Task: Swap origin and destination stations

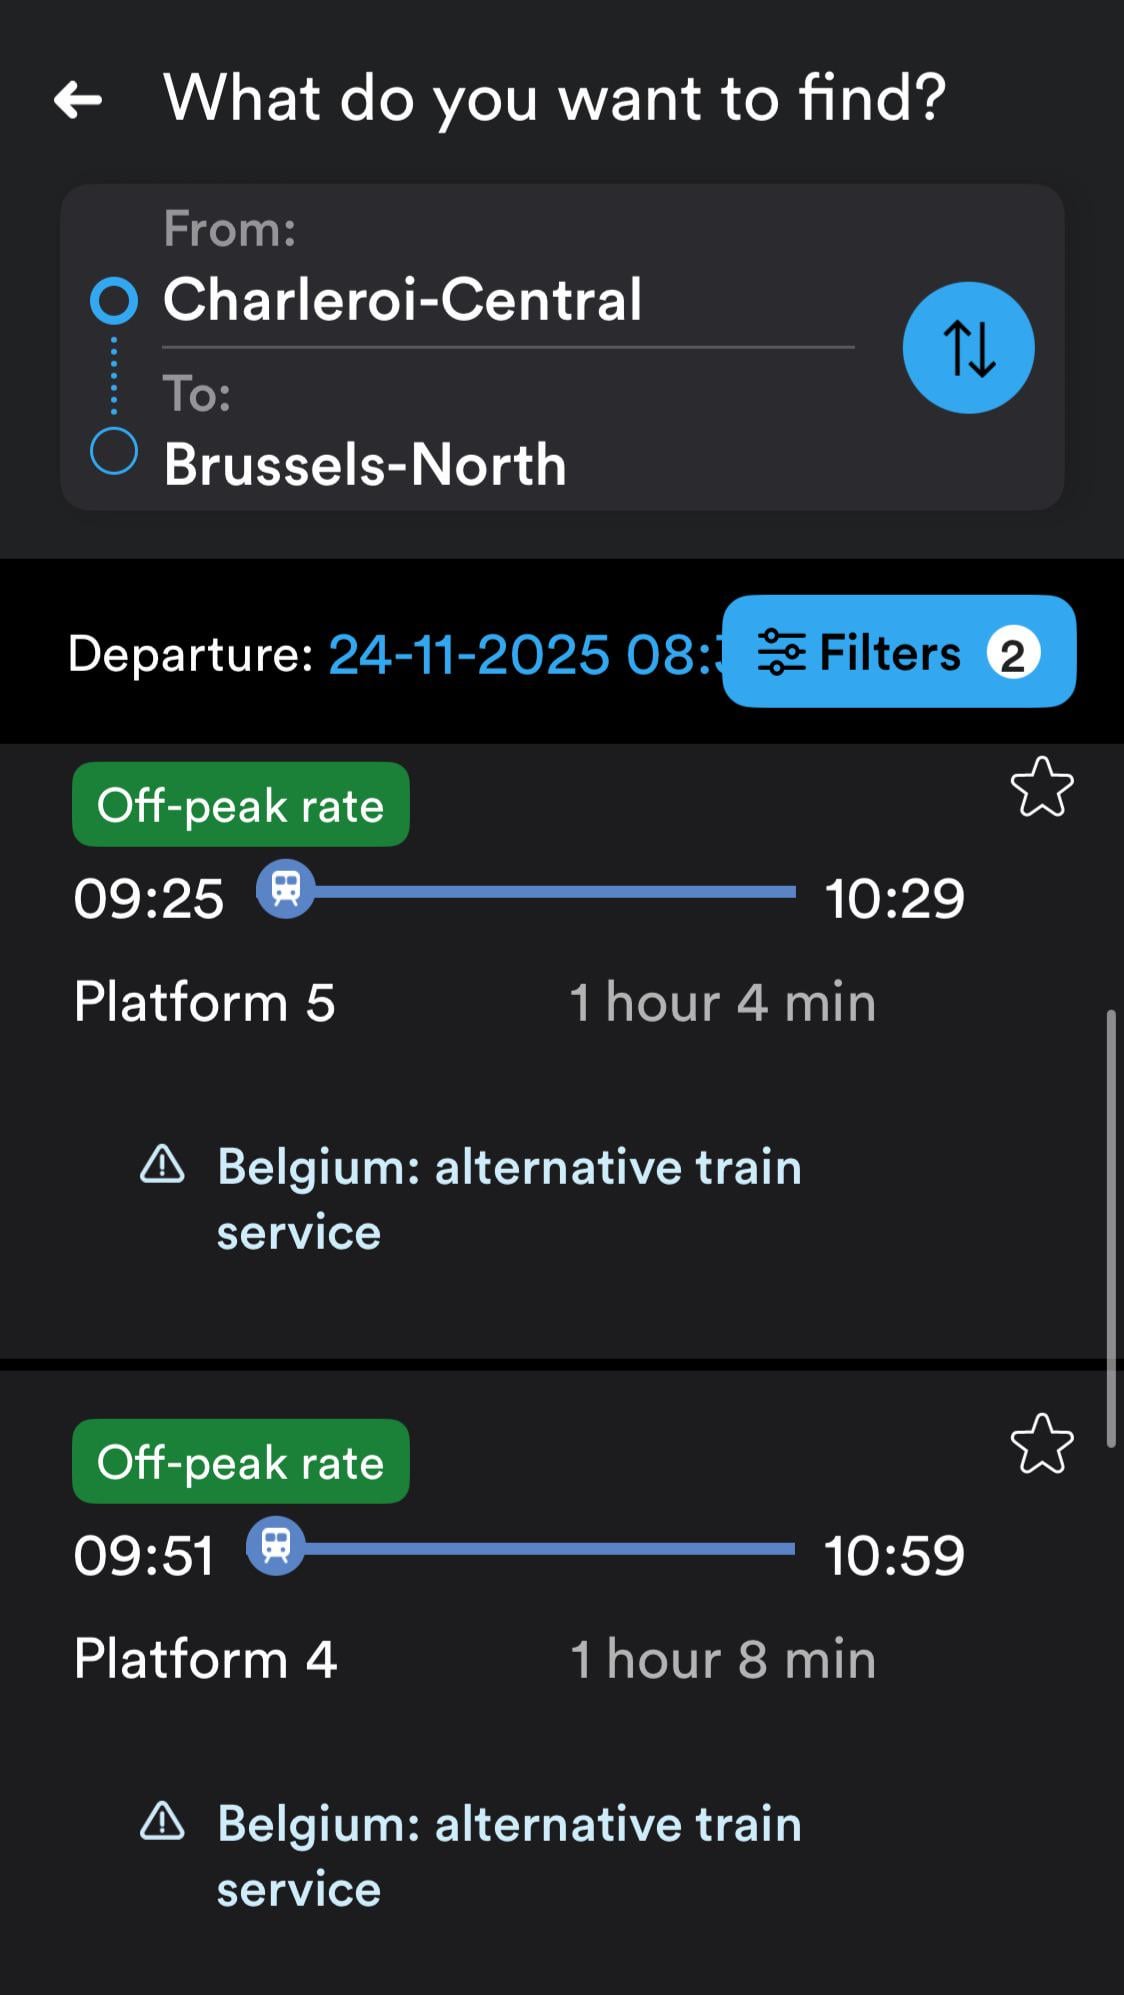Action: pyautogui.click(x=968, y=348)
